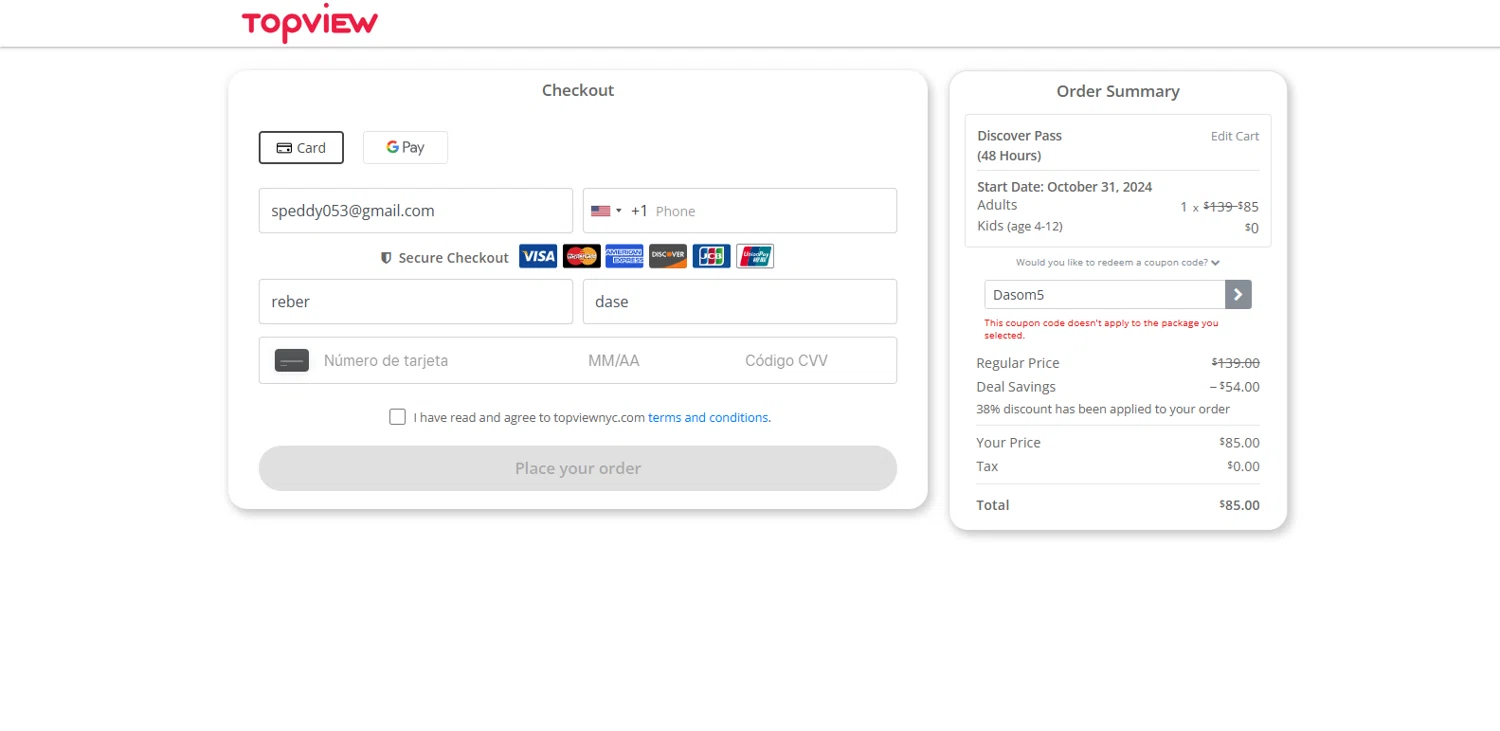Screen dimensions: 1500x731
Task: Click the 'Checkout' heading
Action: click(578, 90)
